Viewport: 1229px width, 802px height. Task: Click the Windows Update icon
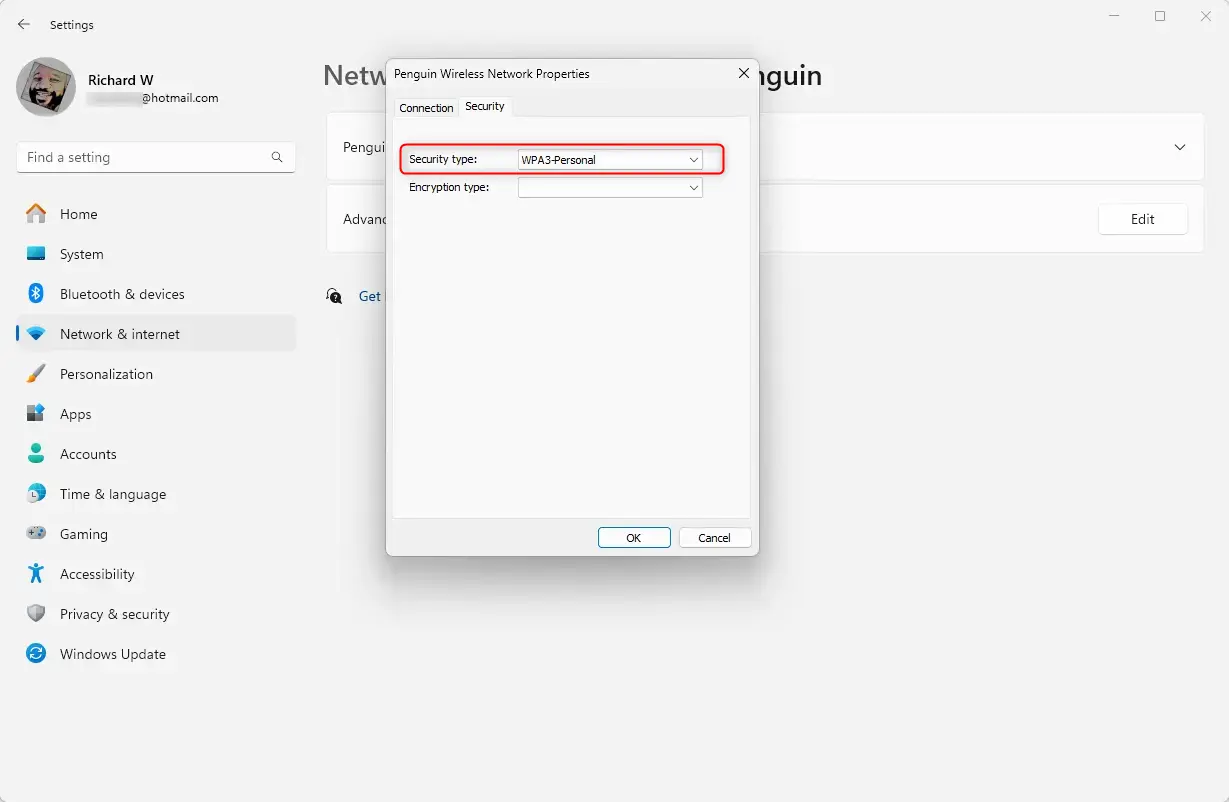(x=36, y=654)
